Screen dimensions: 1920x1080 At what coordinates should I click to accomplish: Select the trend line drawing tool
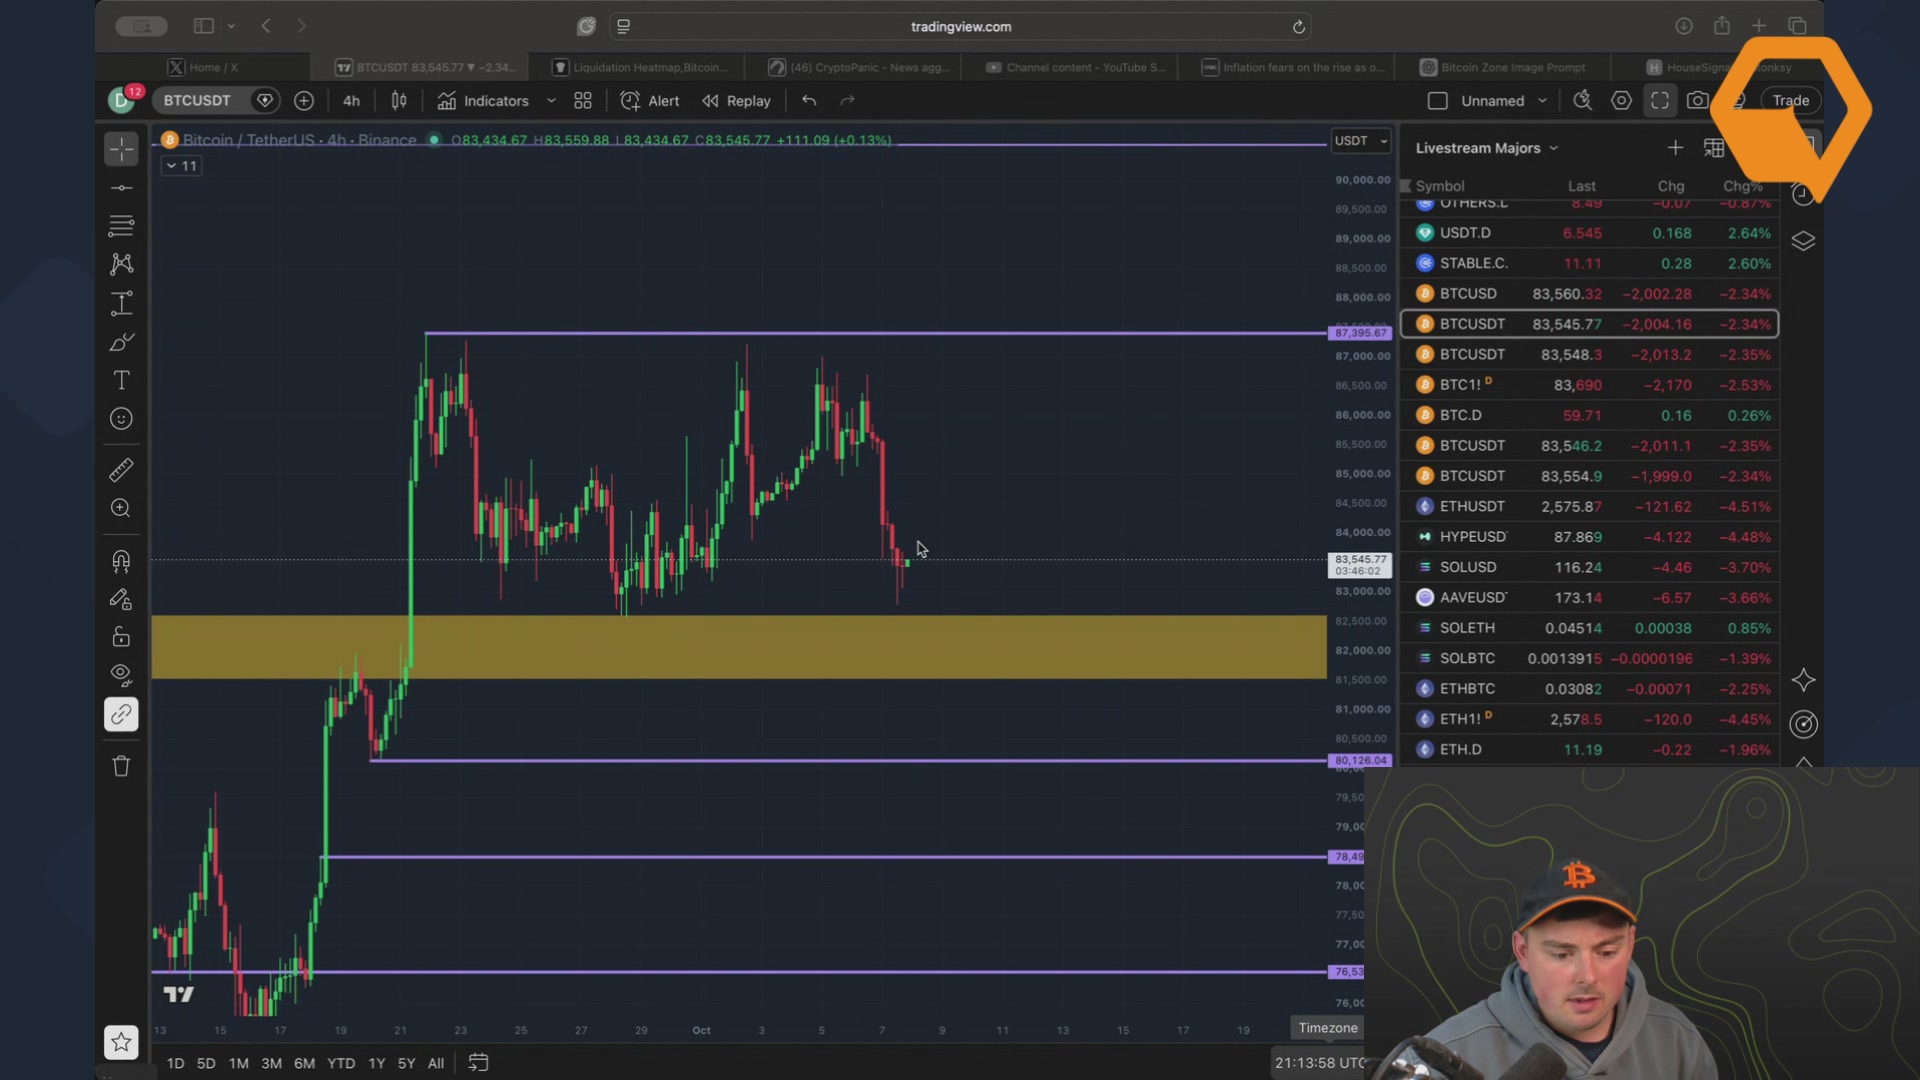coord(121,188)
